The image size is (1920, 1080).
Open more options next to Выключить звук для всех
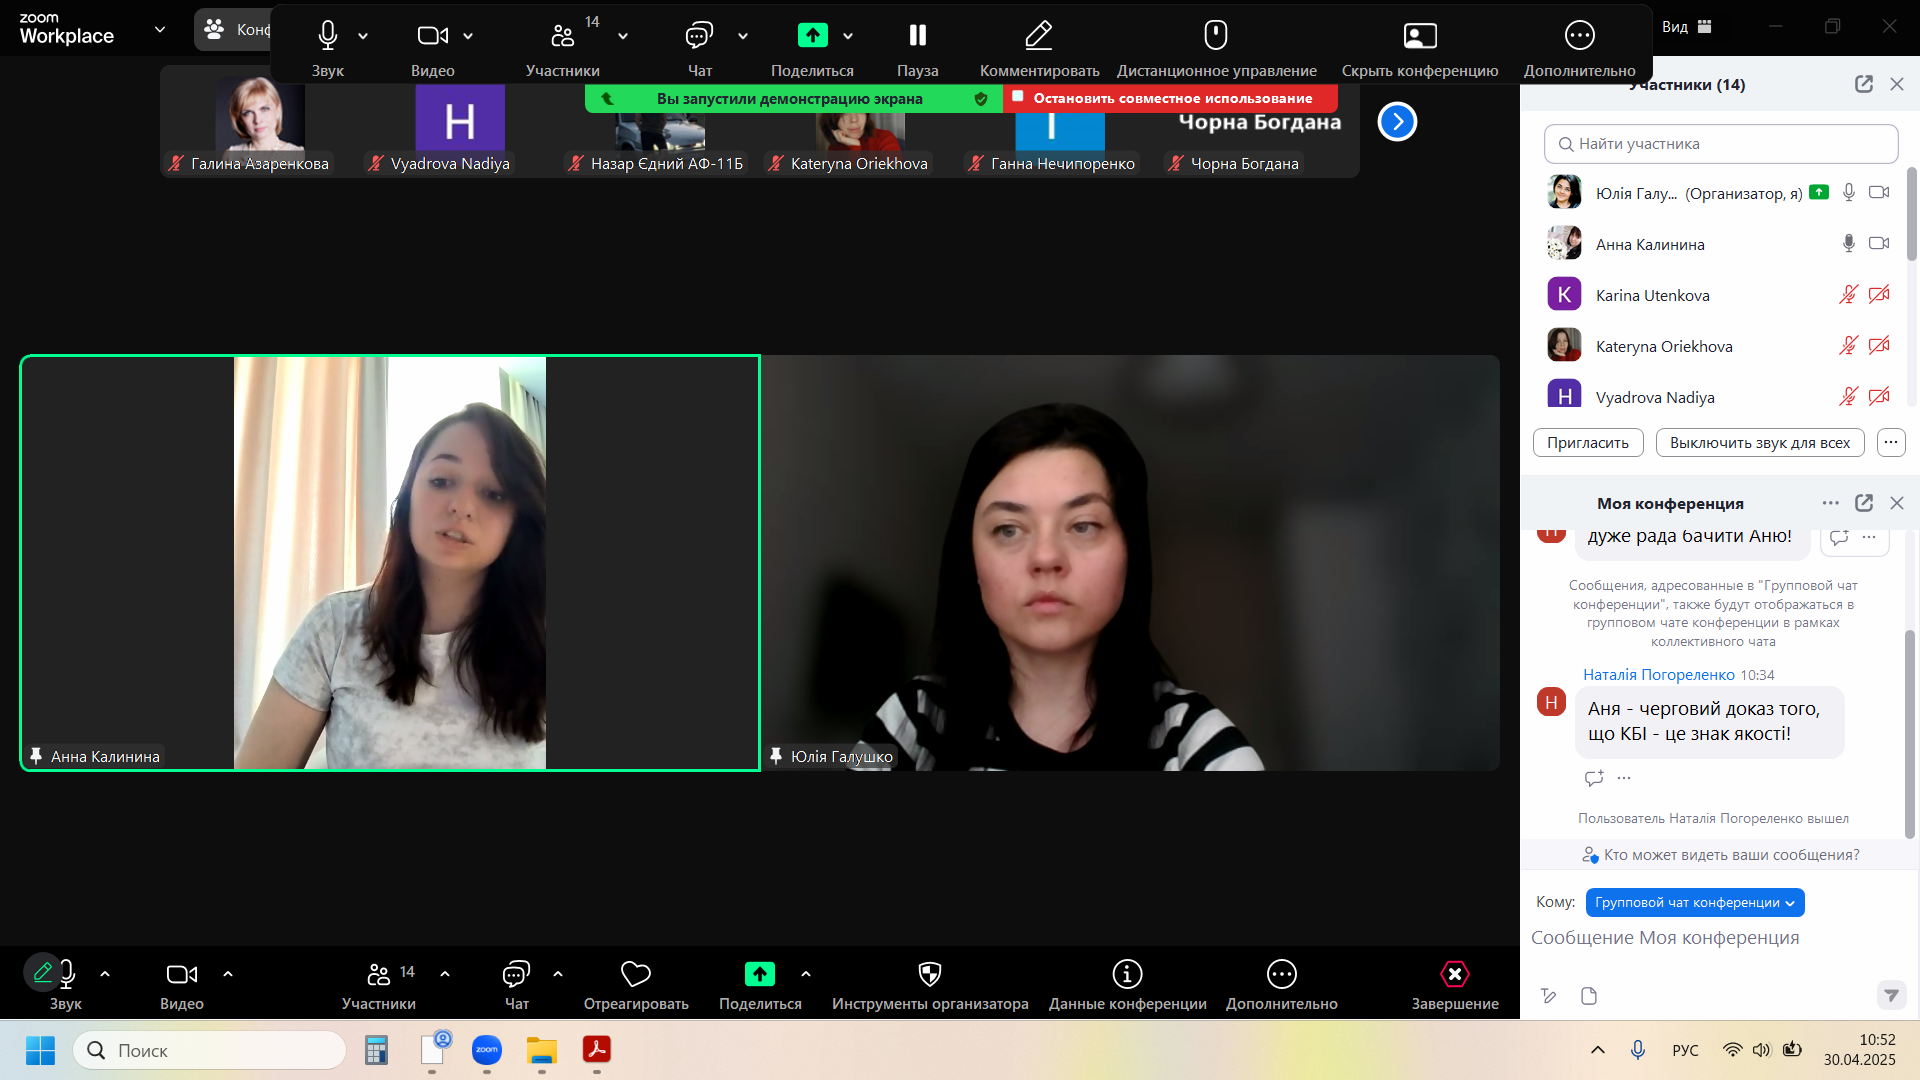[x=1891, y=443]
